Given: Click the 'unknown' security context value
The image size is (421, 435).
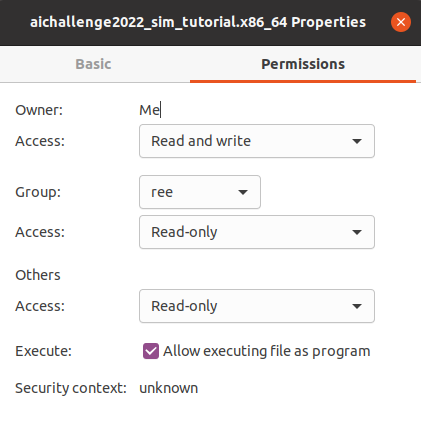Looking at the screenshot, I should click(x=169, y=388).
